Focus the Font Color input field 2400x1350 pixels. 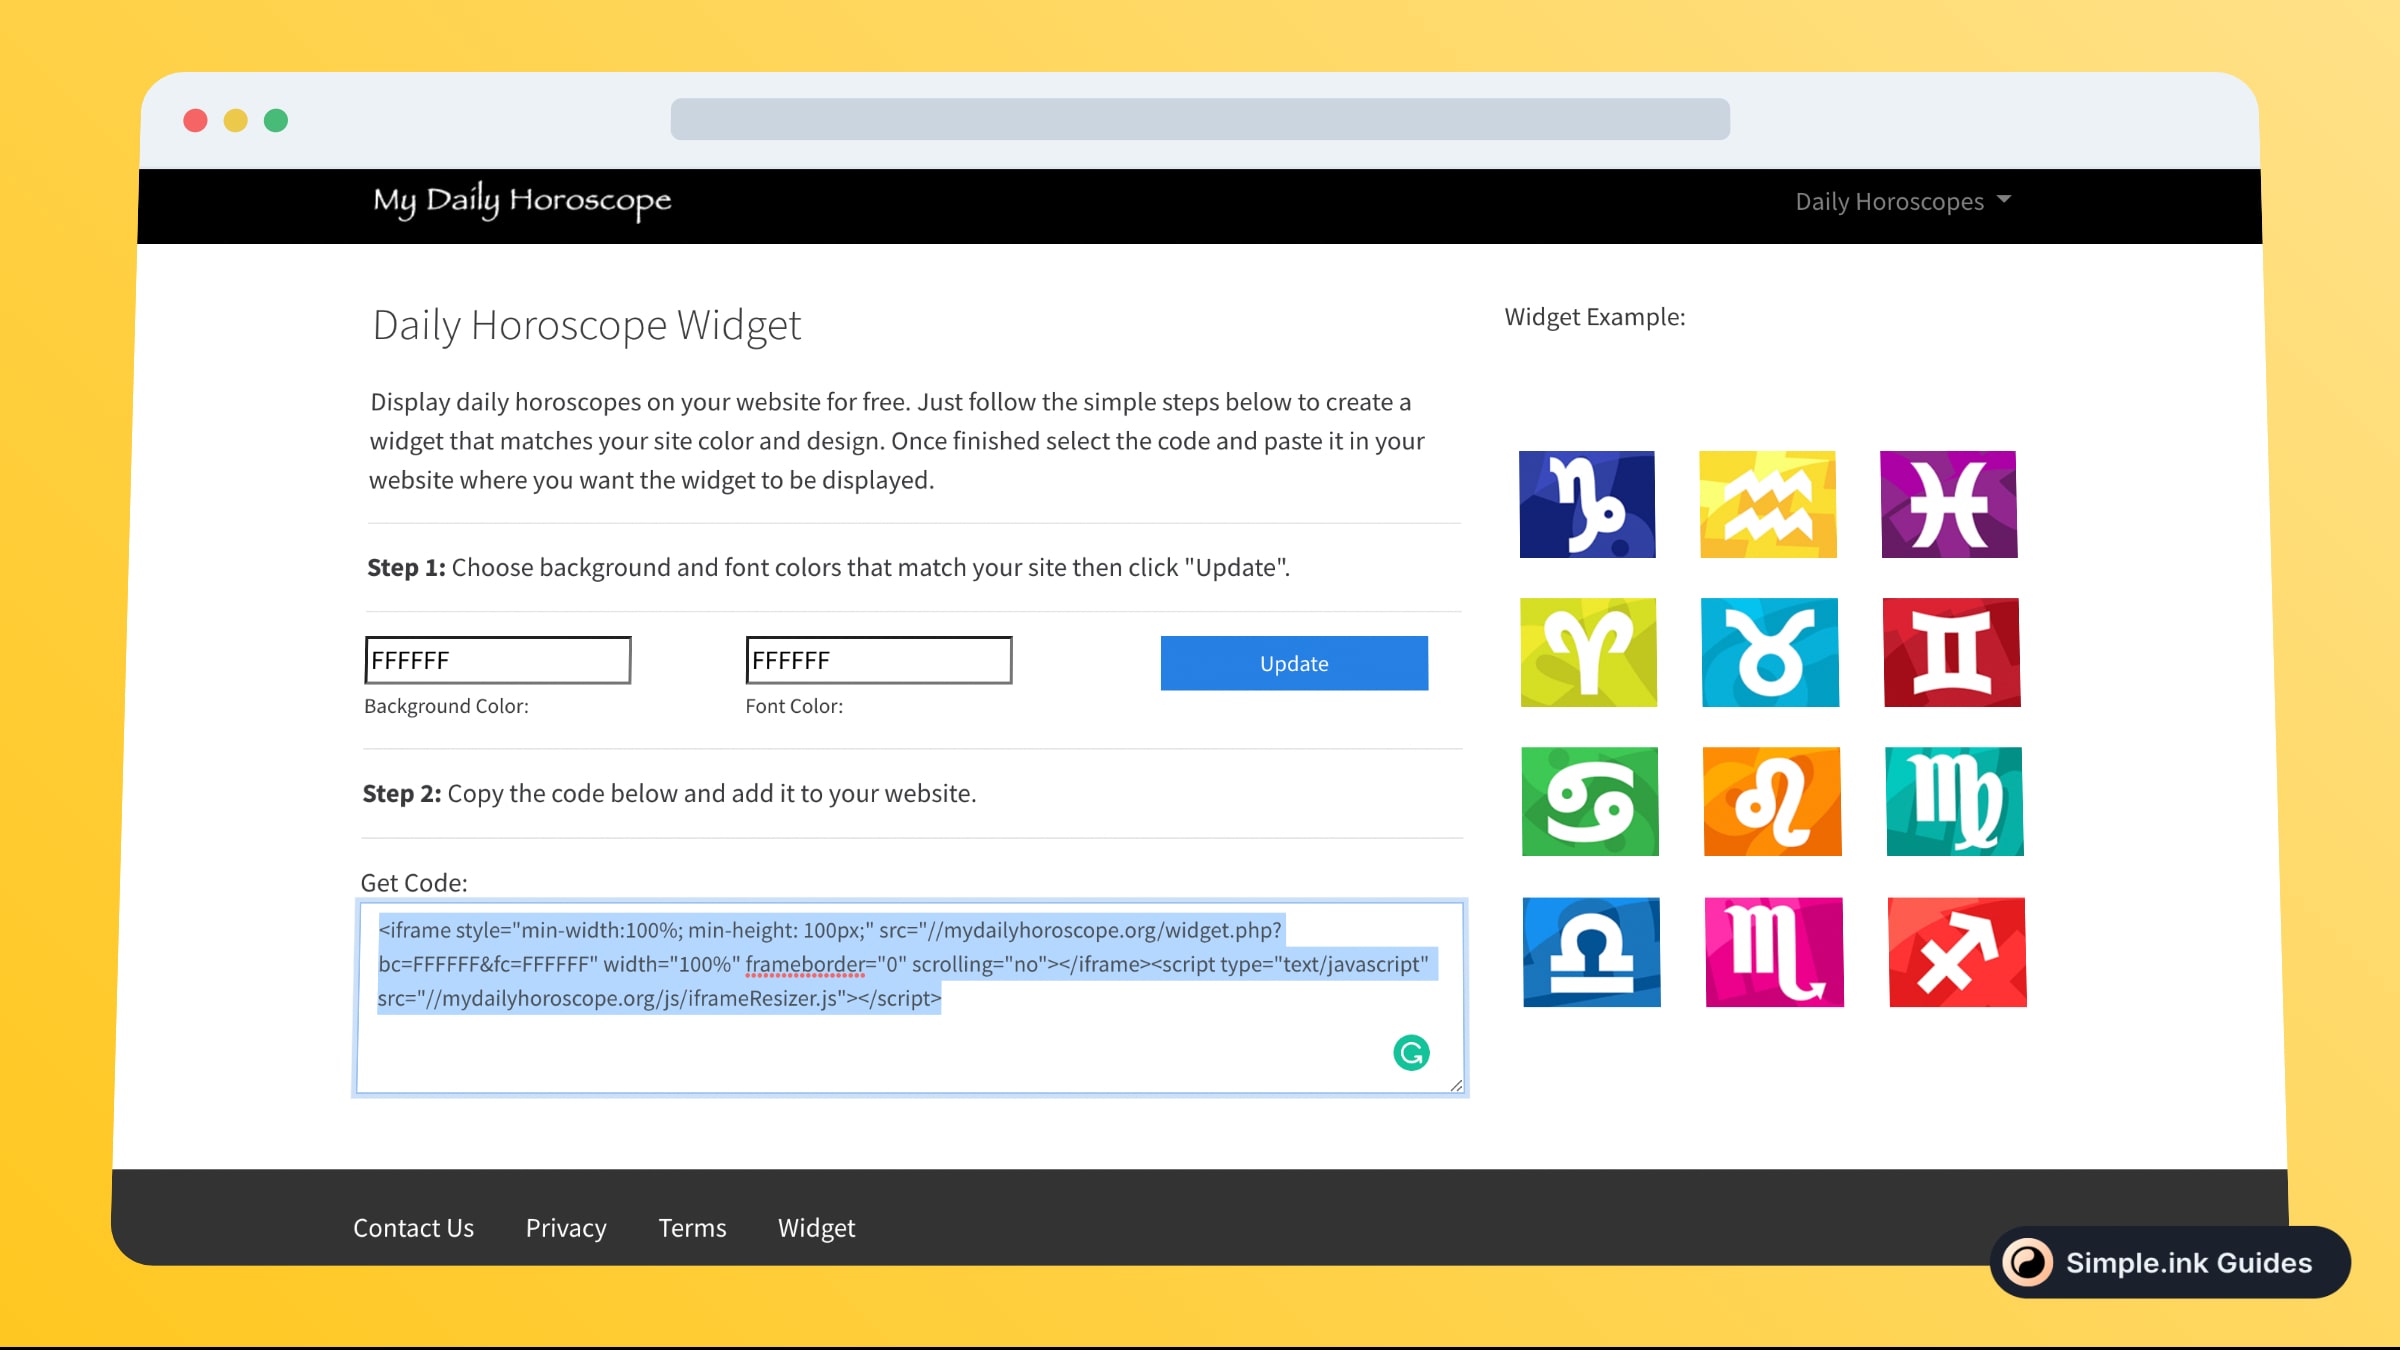click(x=879, y=660)
